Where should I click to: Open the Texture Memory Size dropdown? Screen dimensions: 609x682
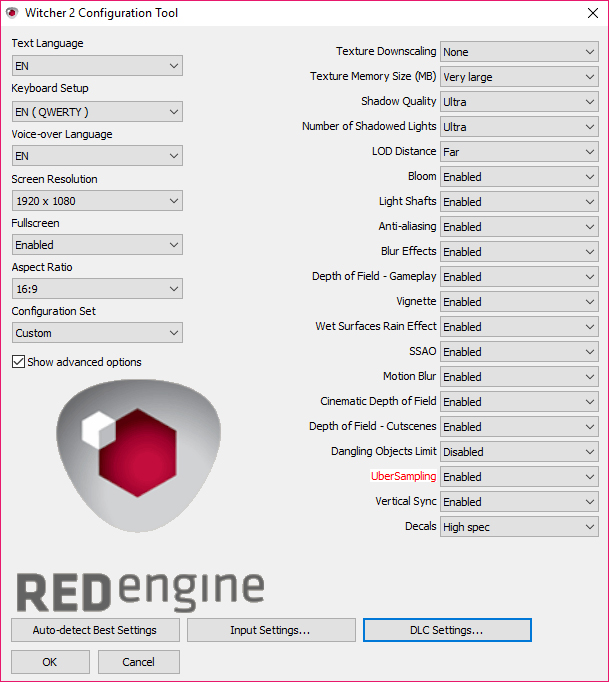[519, 77]
